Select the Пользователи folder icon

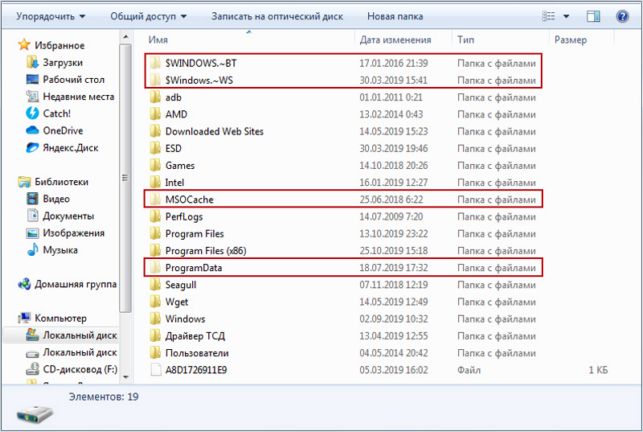[155, 352]
